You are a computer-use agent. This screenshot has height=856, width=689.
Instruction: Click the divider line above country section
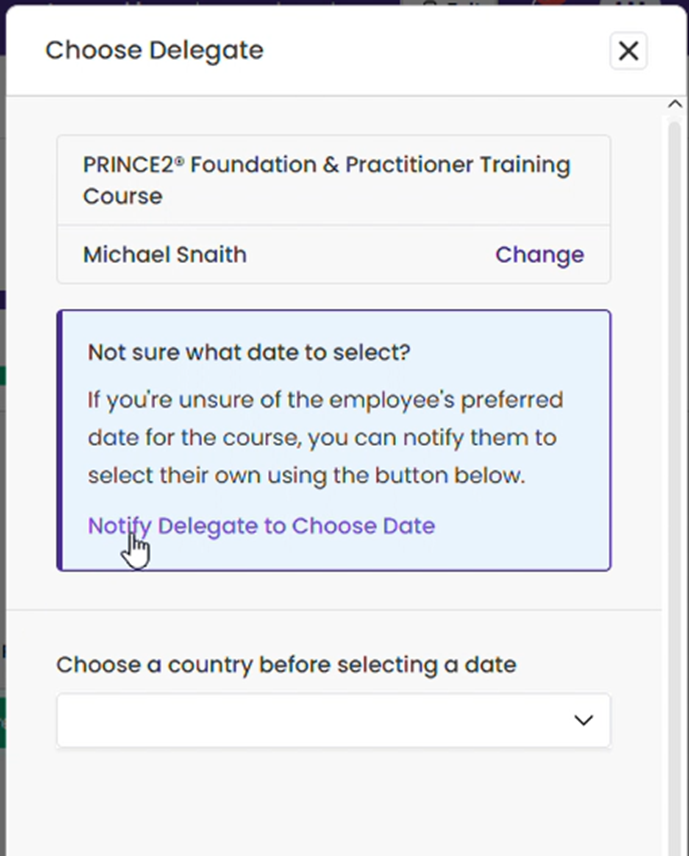tap(334, 610)
